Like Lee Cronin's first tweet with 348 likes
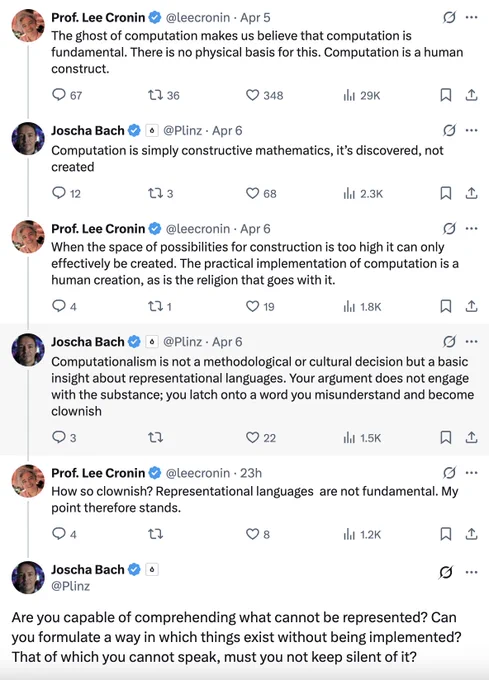This screenshot has height=680, width=489. (264, 95)
